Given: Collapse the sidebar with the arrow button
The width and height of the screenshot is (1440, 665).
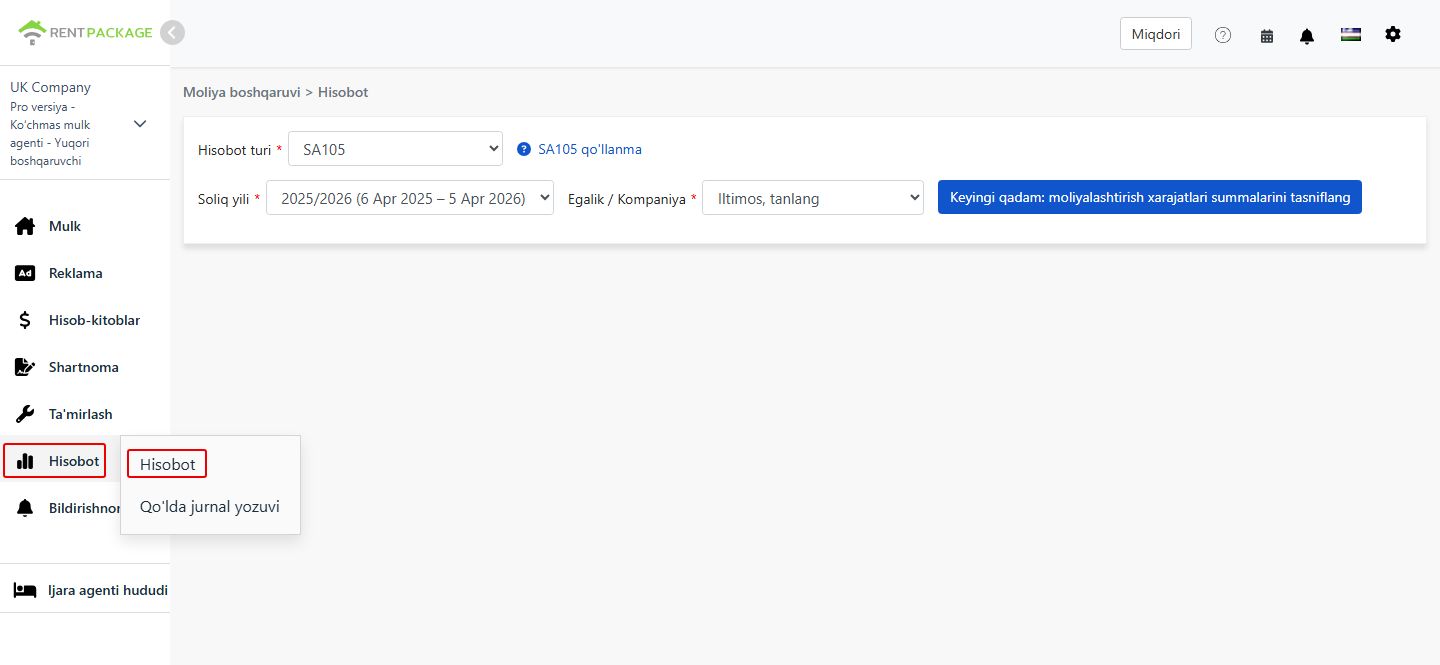Looking at the screenshot, I should tap(173, 33).
